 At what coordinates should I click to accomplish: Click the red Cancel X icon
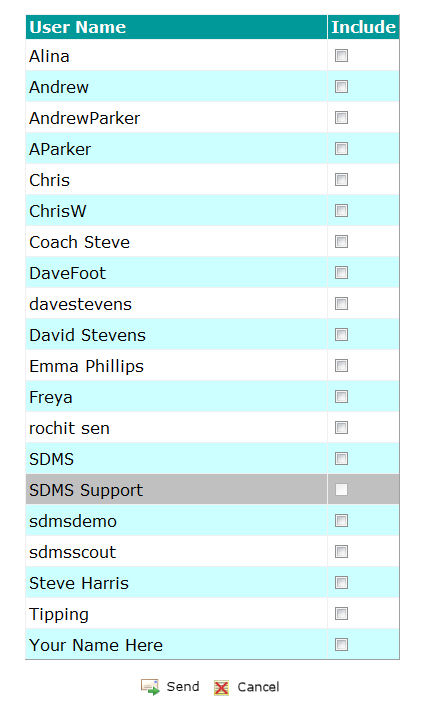point(221,687)
